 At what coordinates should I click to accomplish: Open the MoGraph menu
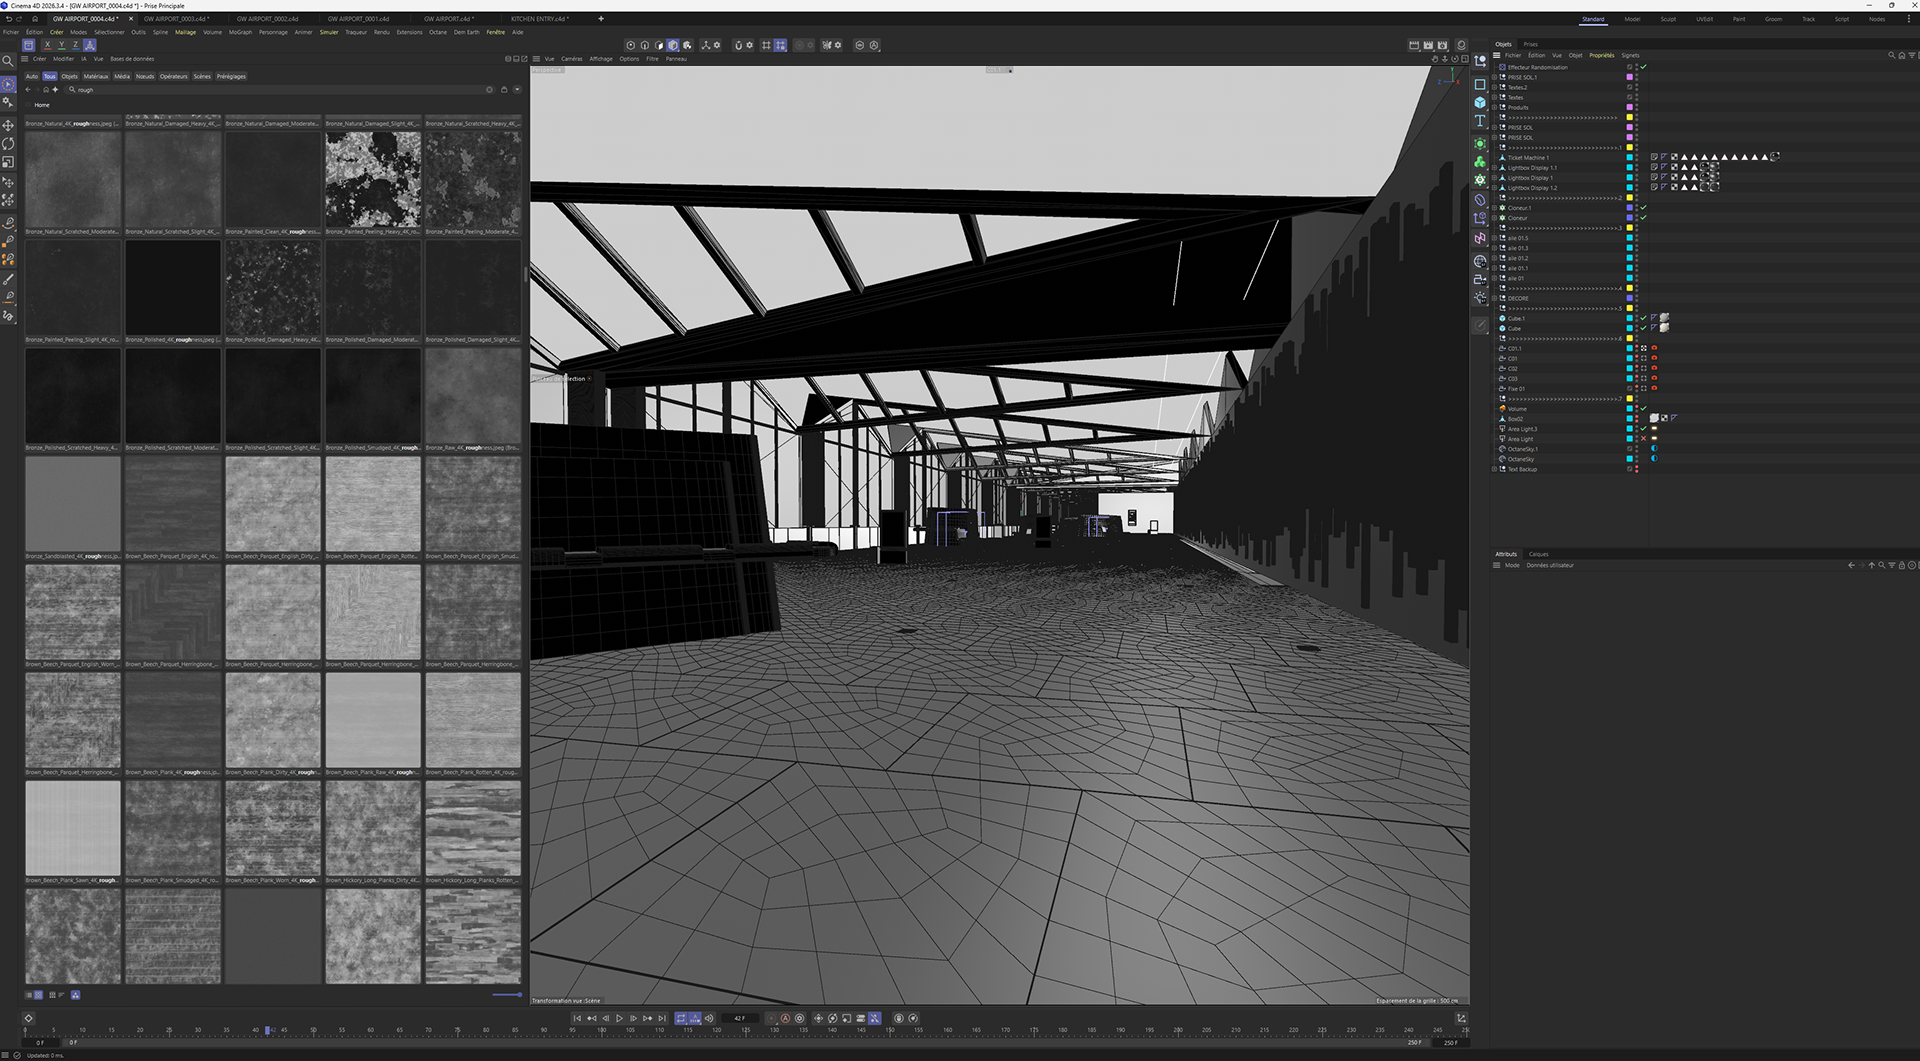240,32
